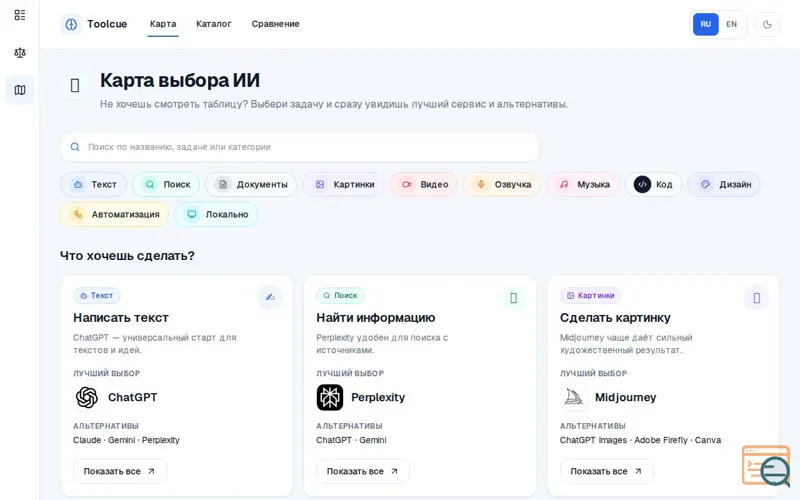
Task: Click the Что хочешь сделать? heading
Action: pyautogui.click(x=128, y=256)
